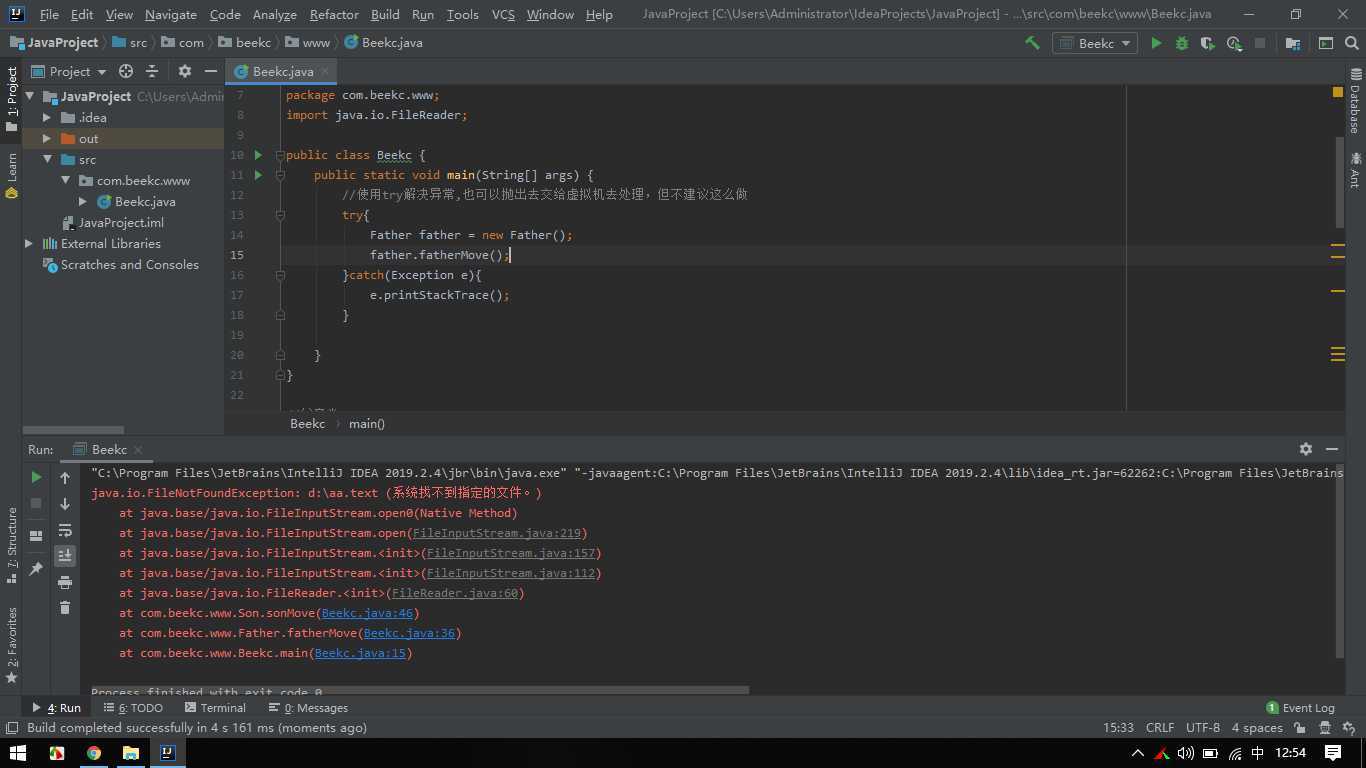Click the Build Project hammer icon
Screen dimensions: 1366x768
point(1032,43)
